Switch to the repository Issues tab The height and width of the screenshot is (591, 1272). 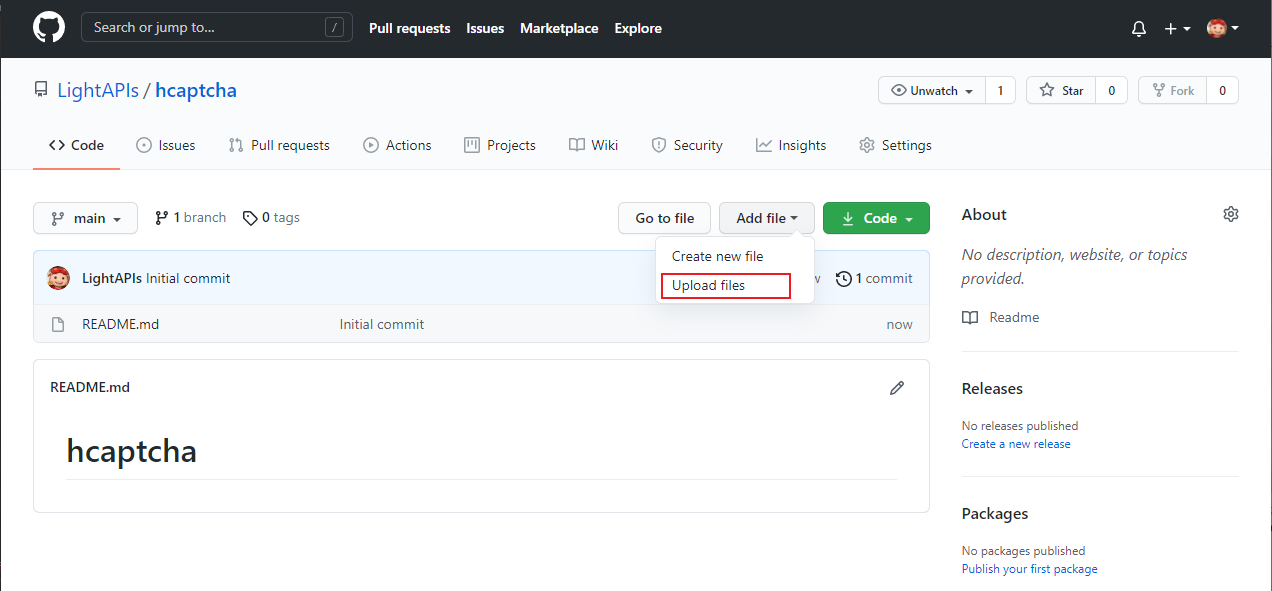[166, 146]
